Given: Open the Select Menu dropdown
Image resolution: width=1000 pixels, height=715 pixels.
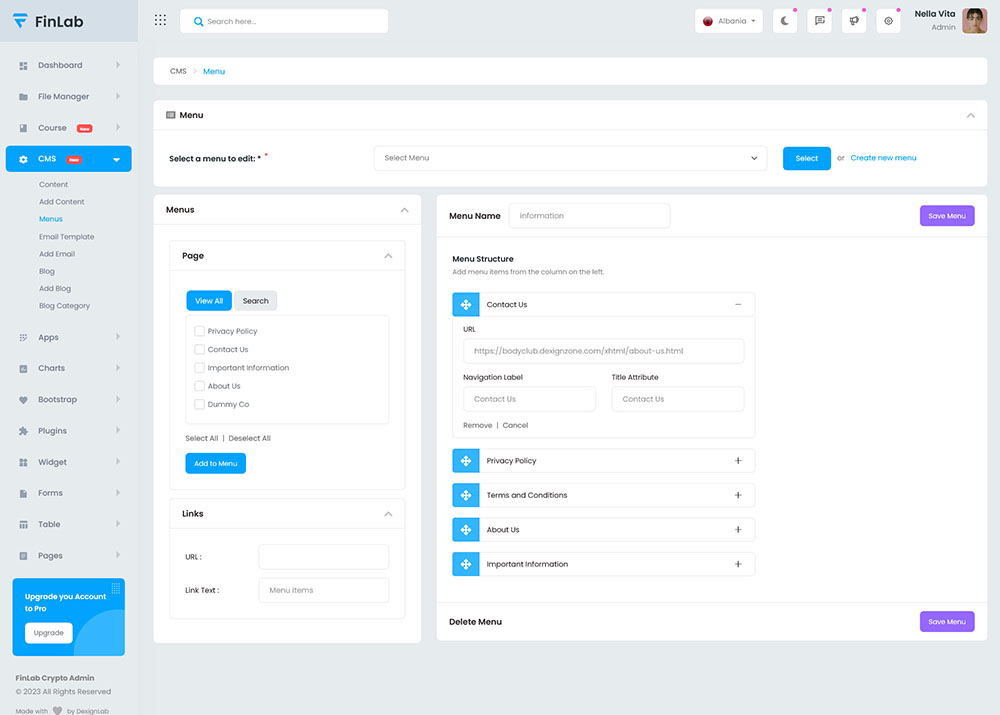Looking at the screenshot, I should coord(570,158).
